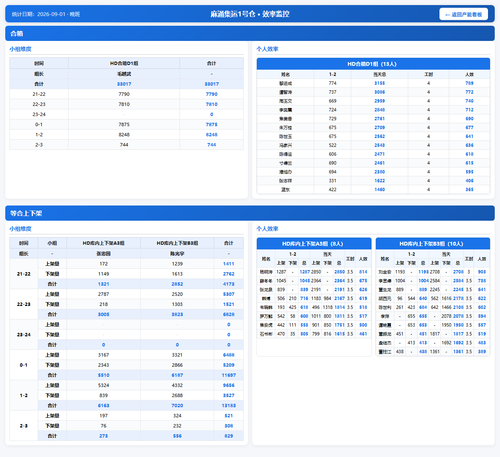
Task: Click plain 7790 in the 21-22 row
Action: 124,94
